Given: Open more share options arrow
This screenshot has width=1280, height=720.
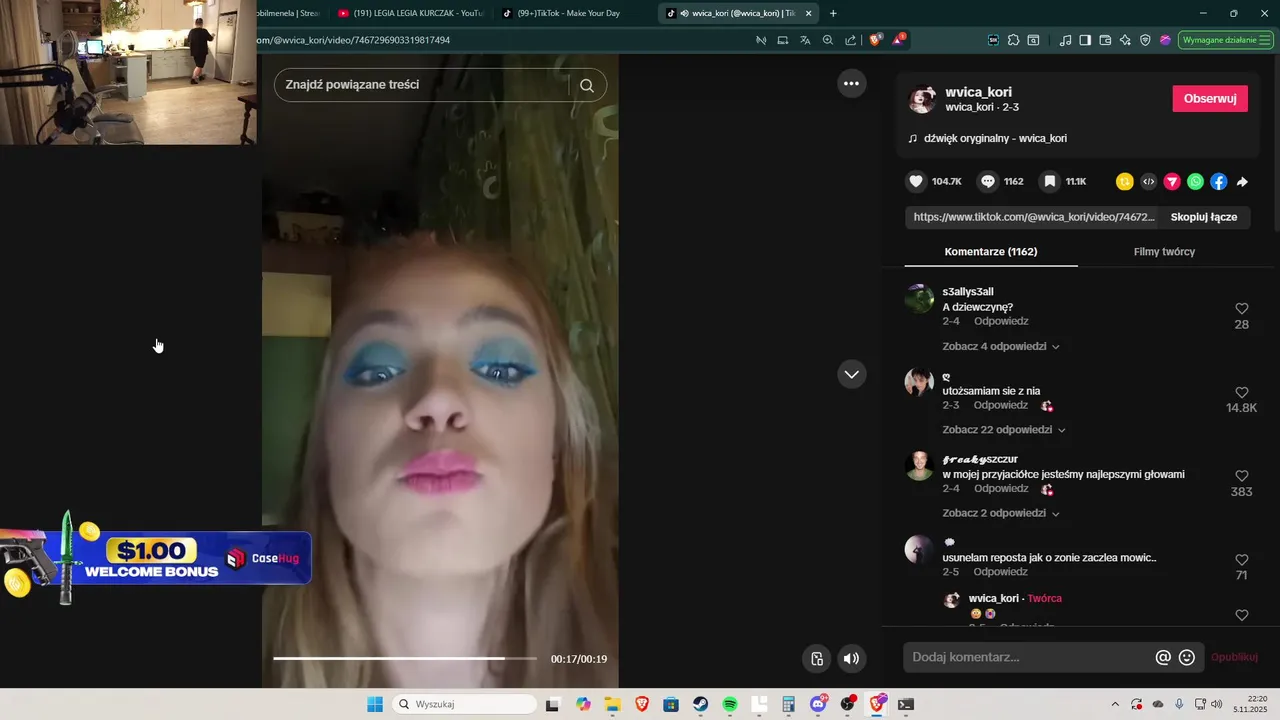Looking at the screenshot, I should [1242, 181].
